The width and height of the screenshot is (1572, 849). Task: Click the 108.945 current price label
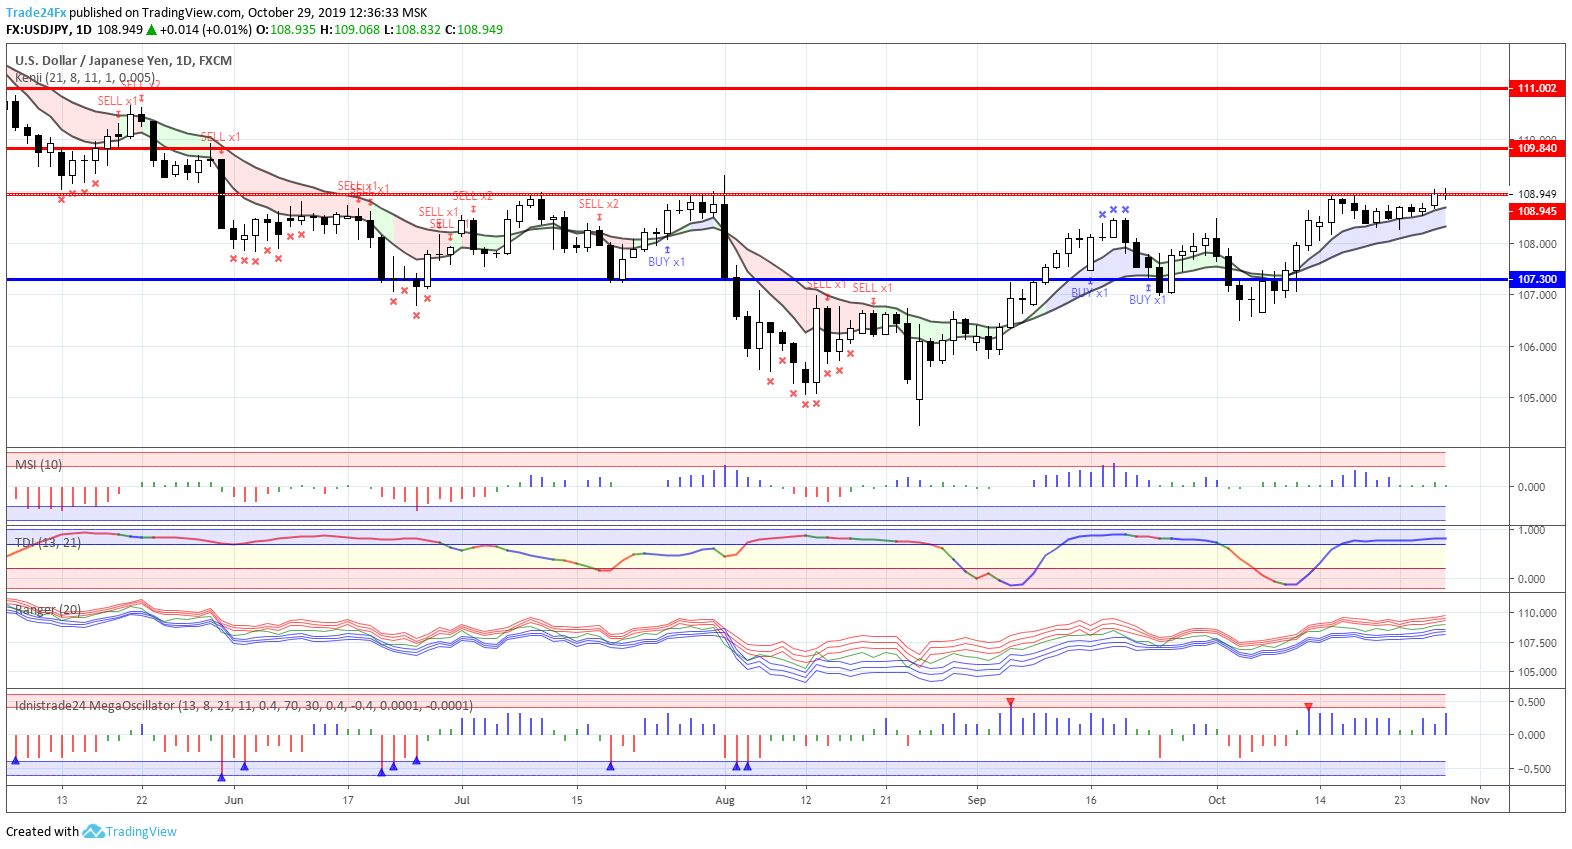[1537, 211]
